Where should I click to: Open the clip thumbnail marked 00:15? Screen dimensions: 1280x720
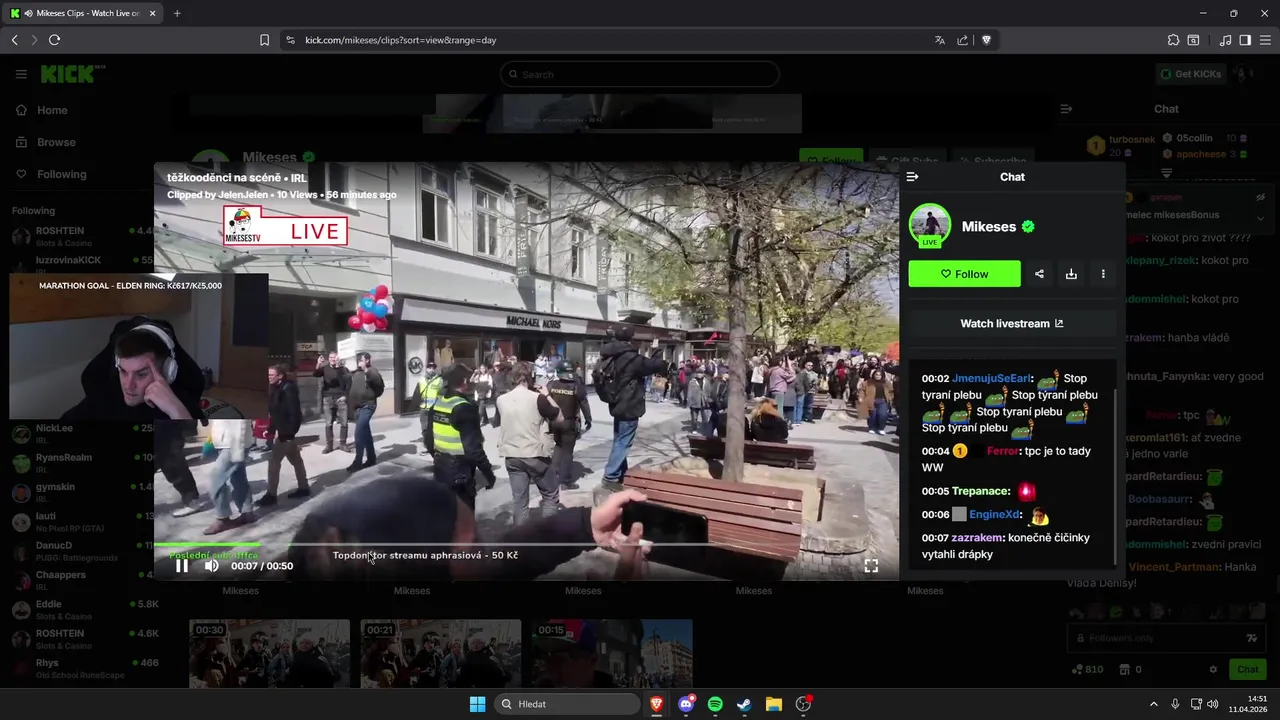point(611,653)
